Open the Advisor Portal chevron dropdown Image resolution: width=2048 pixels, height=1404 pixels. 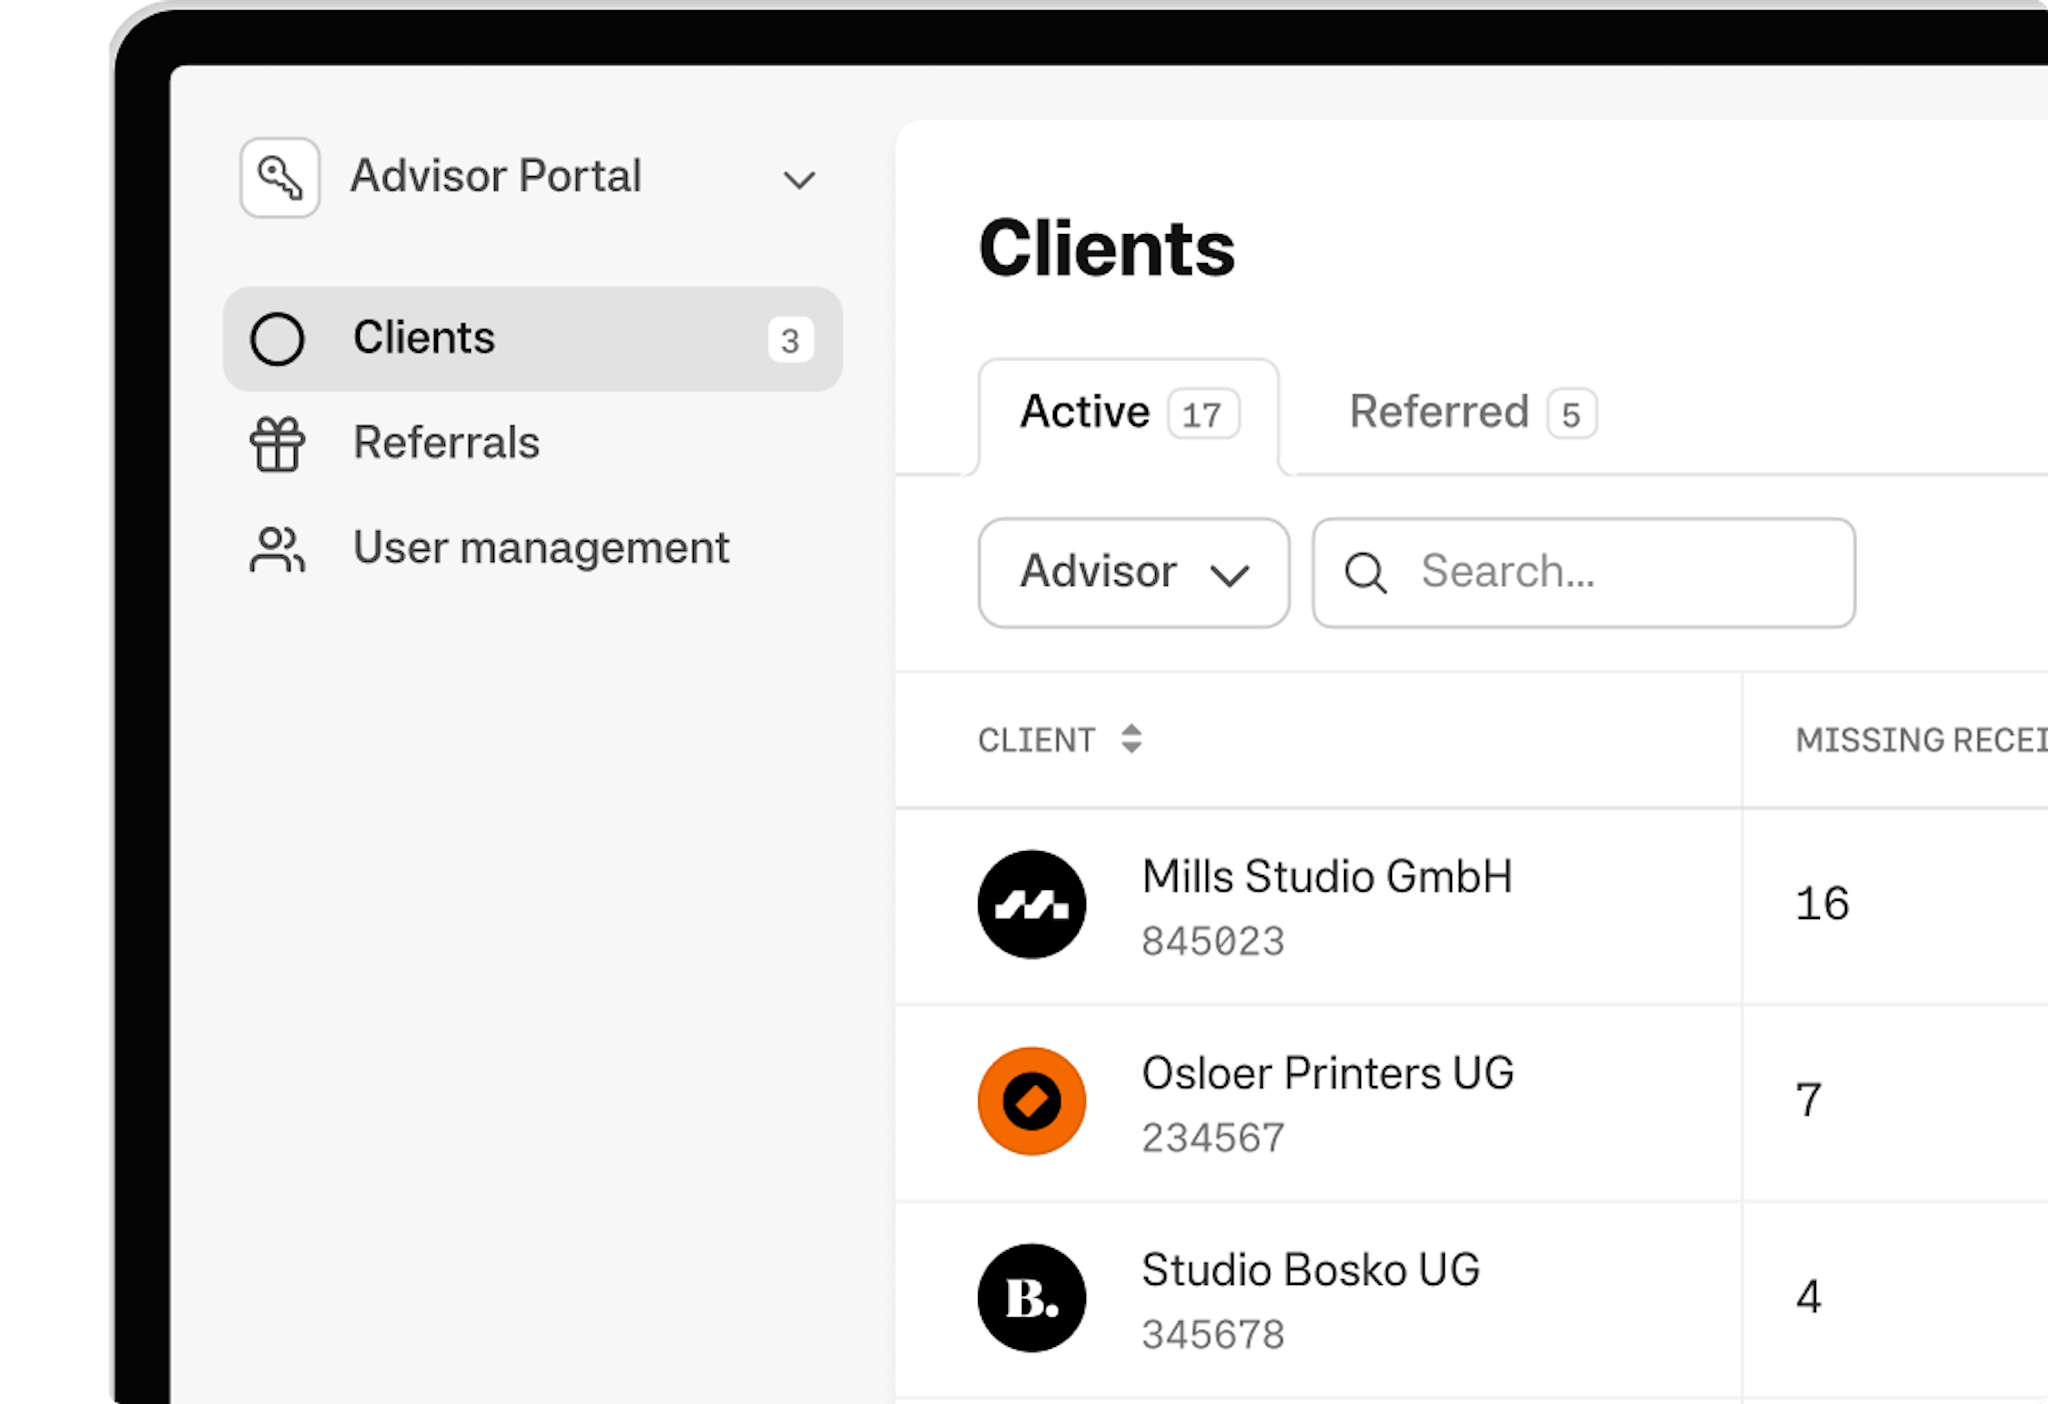(799, 180)
